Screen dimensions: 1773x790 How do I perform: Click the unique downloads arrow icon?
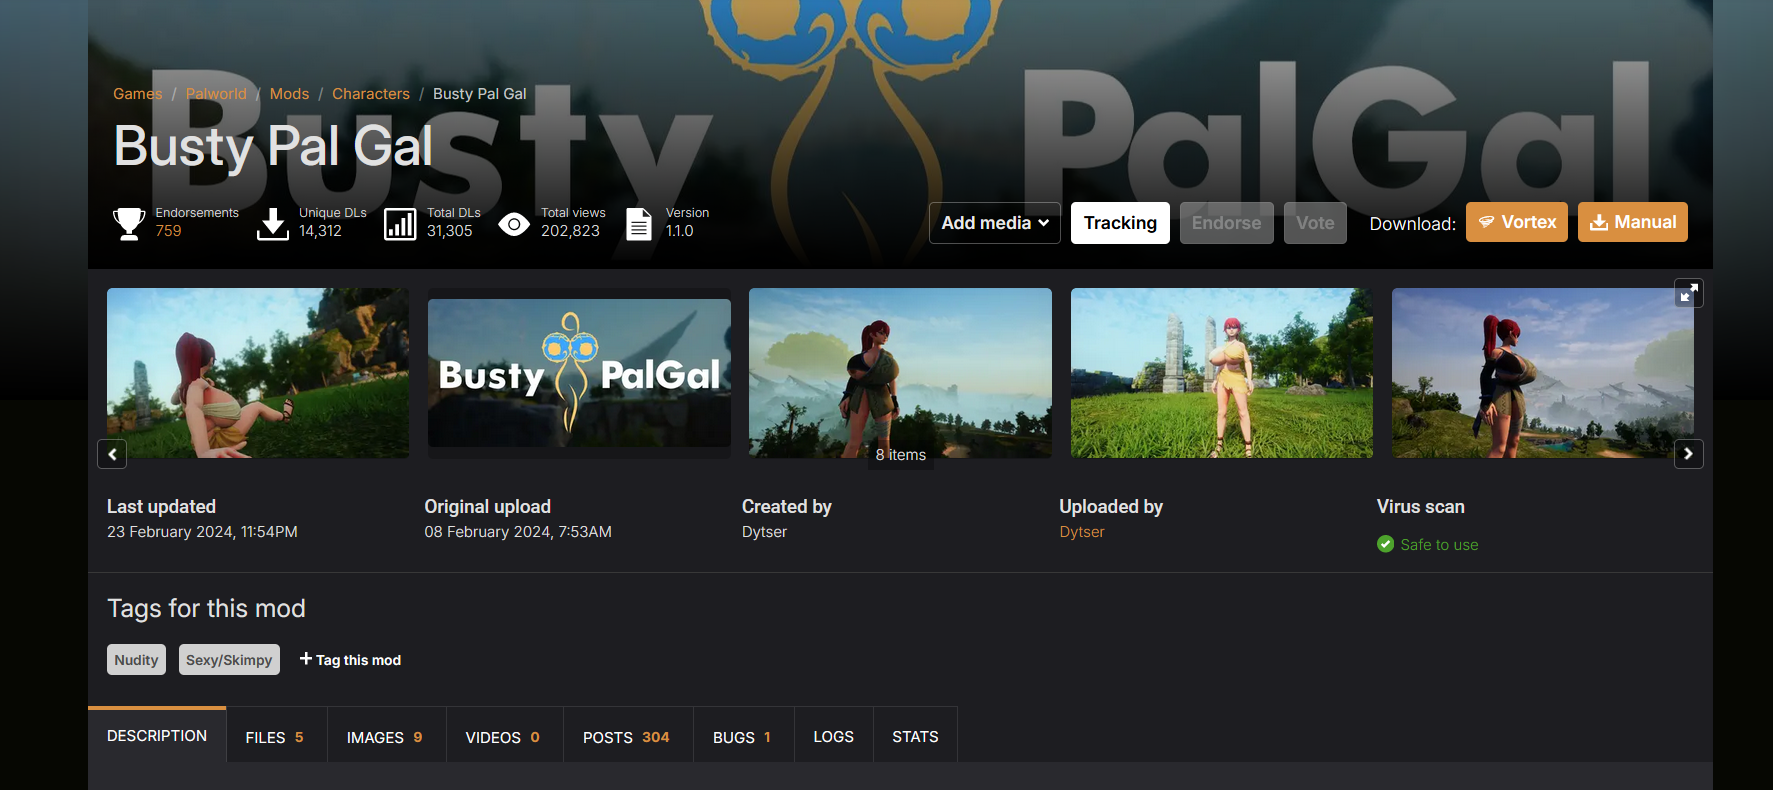click(x=272, y=224)
